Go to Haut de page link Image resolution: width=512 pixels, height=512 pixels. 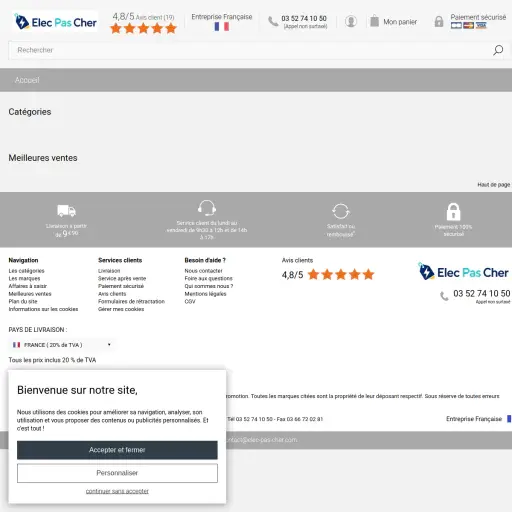[494, 185]
